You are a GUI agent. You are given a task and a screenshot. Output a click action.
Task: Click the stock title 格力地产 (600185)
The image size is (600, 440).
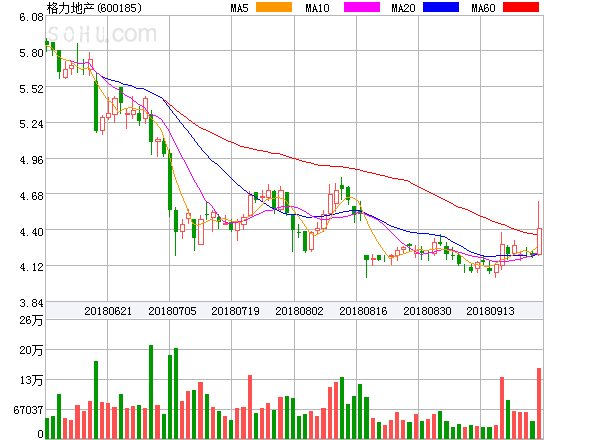[94, 8]
